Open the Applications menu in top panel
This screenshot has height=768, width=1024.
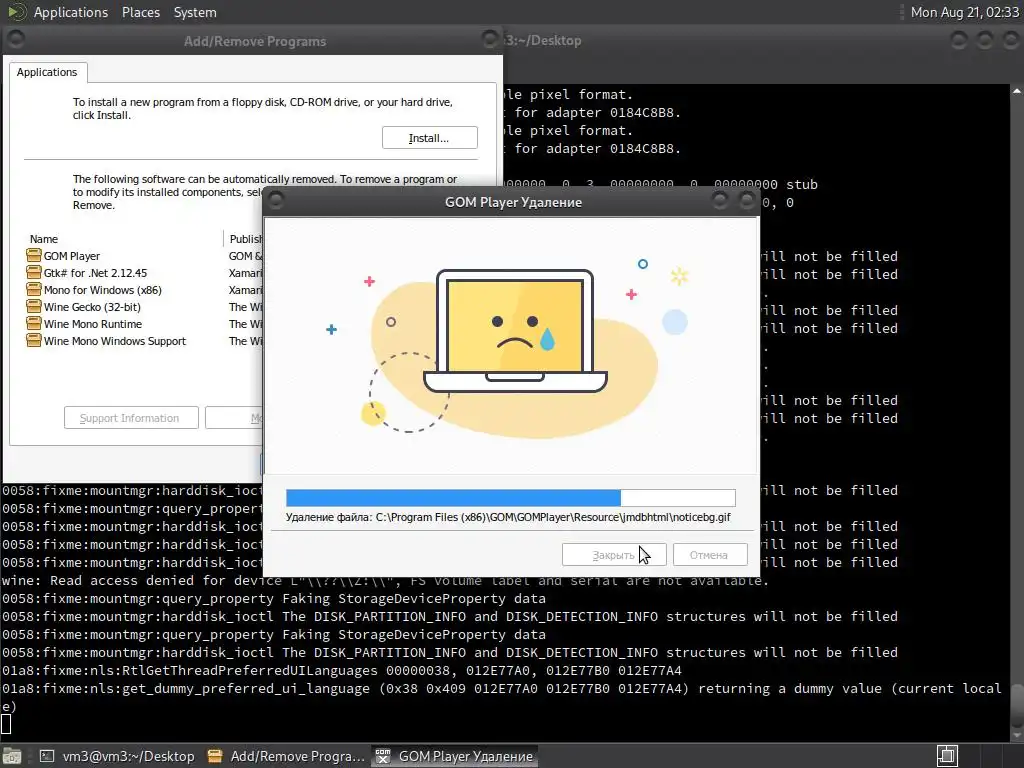point(71,12)
